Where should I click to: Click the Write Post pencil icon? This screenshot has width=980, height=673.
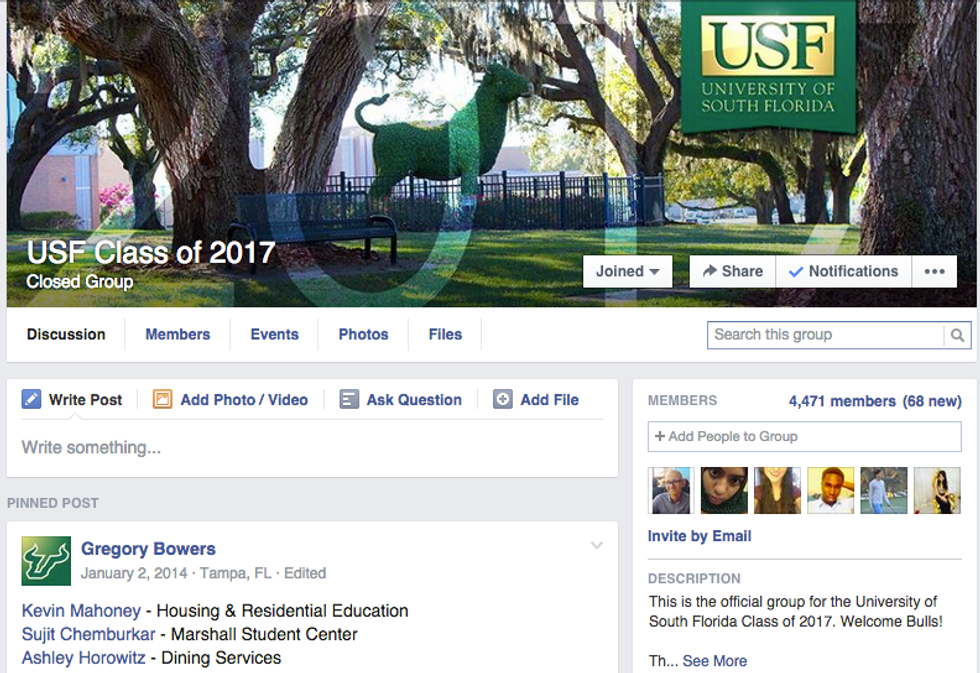31,399
